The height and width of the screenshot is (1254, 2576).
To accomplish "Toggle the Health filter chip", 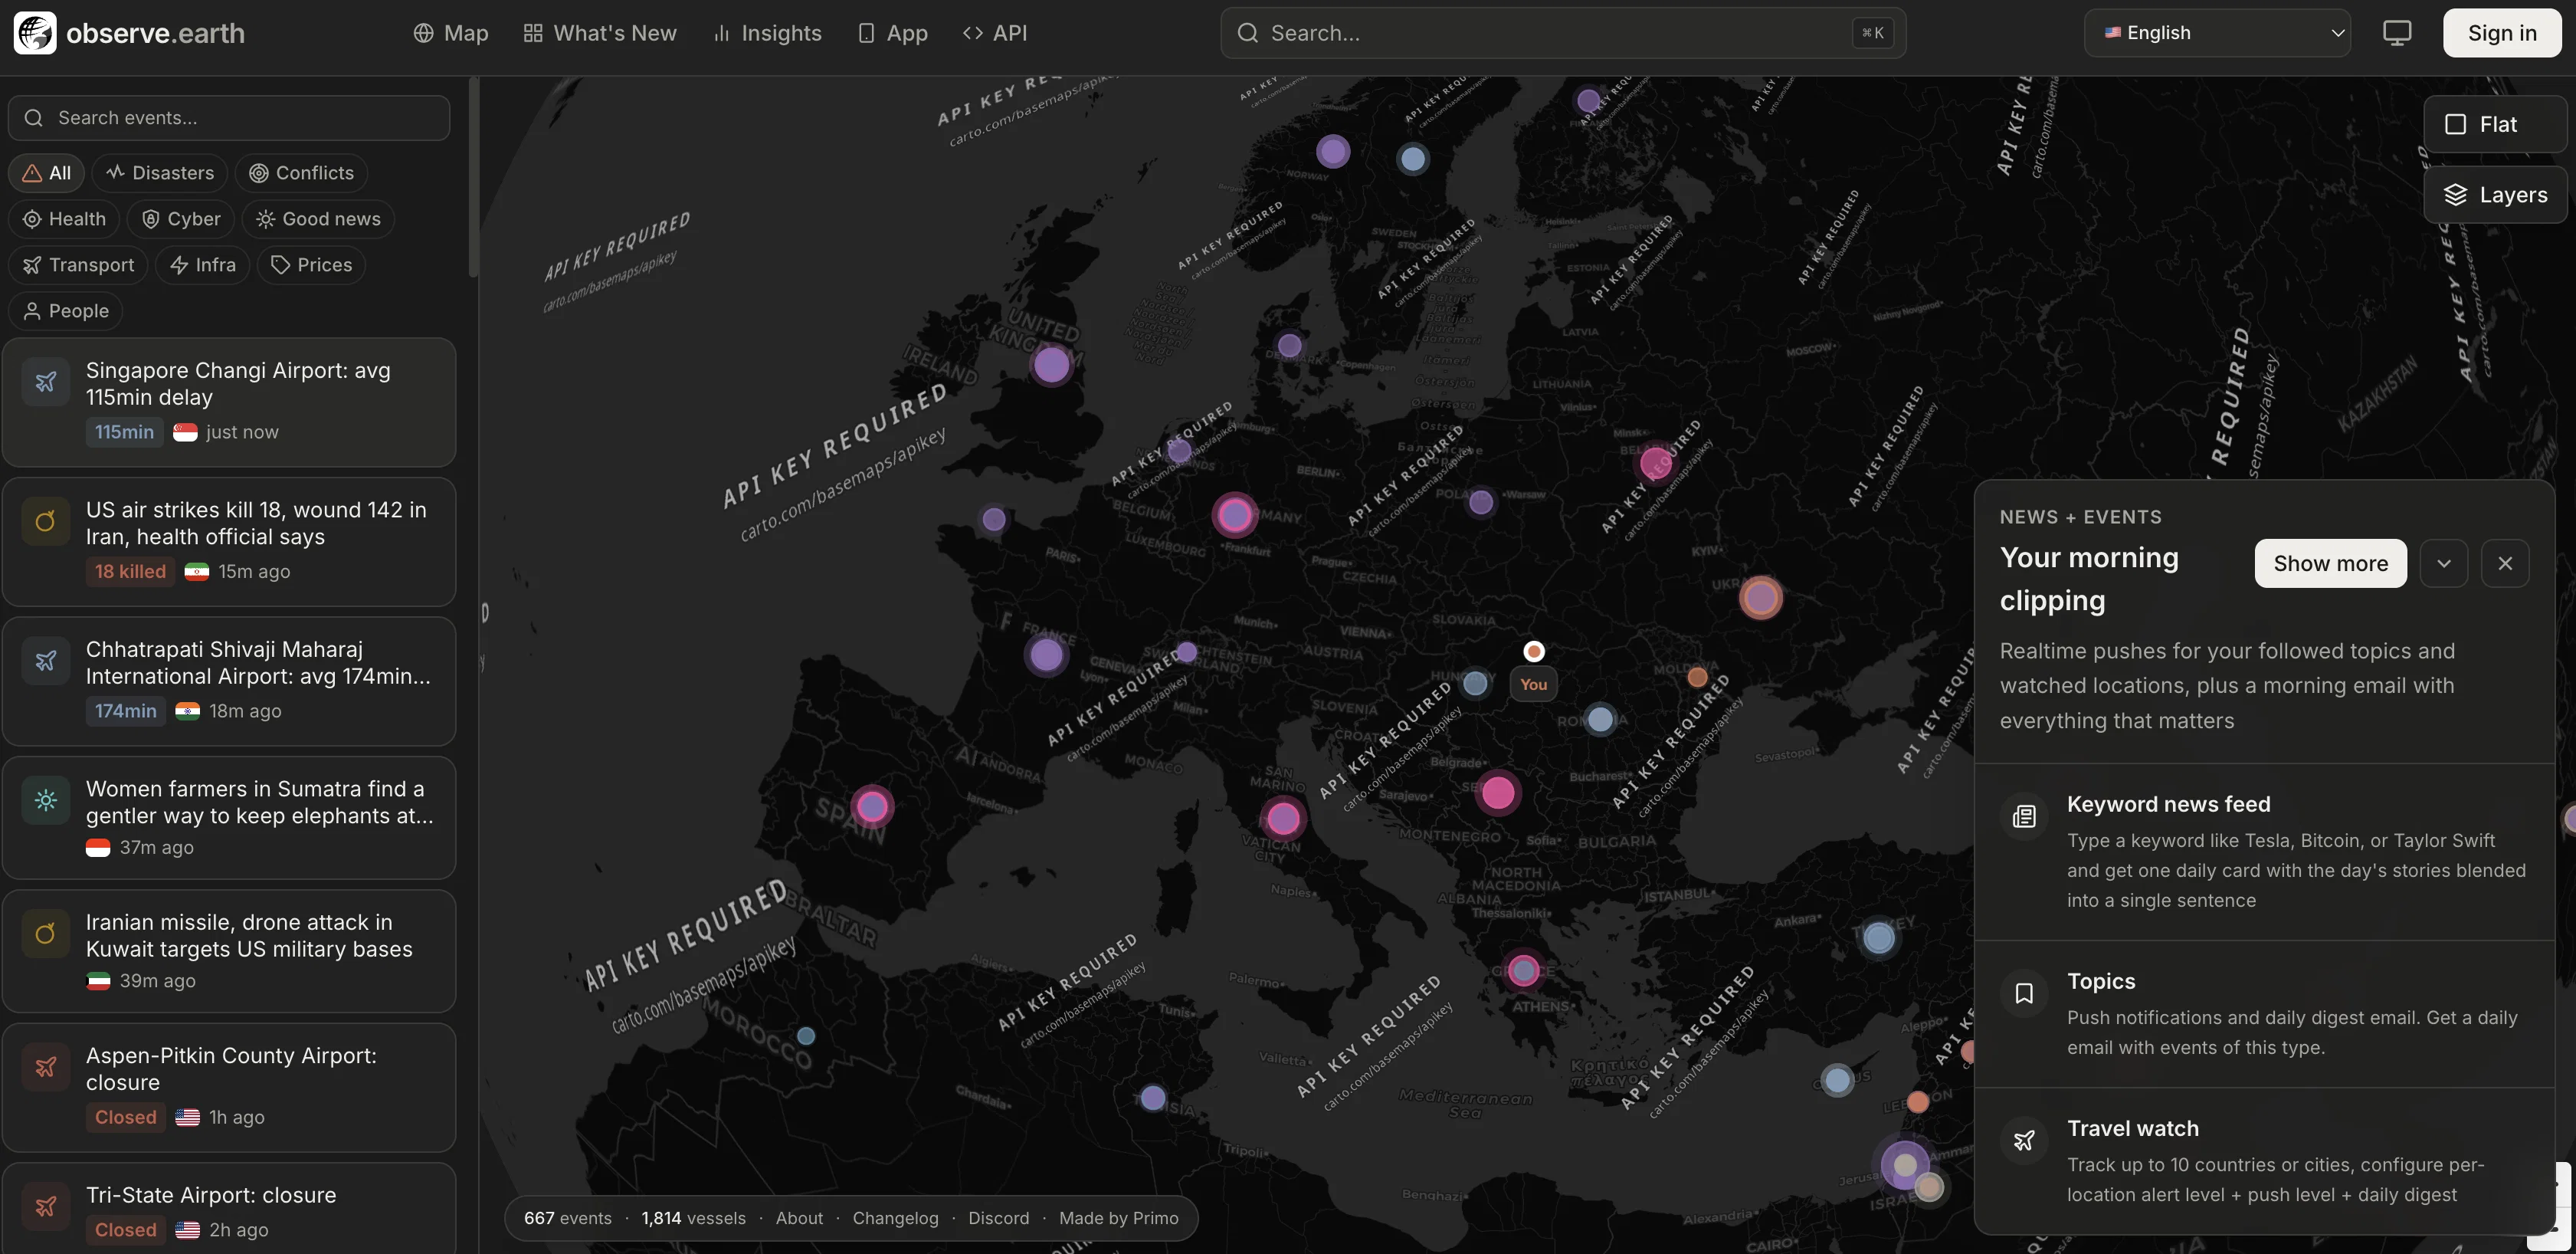I will point(64,219).
